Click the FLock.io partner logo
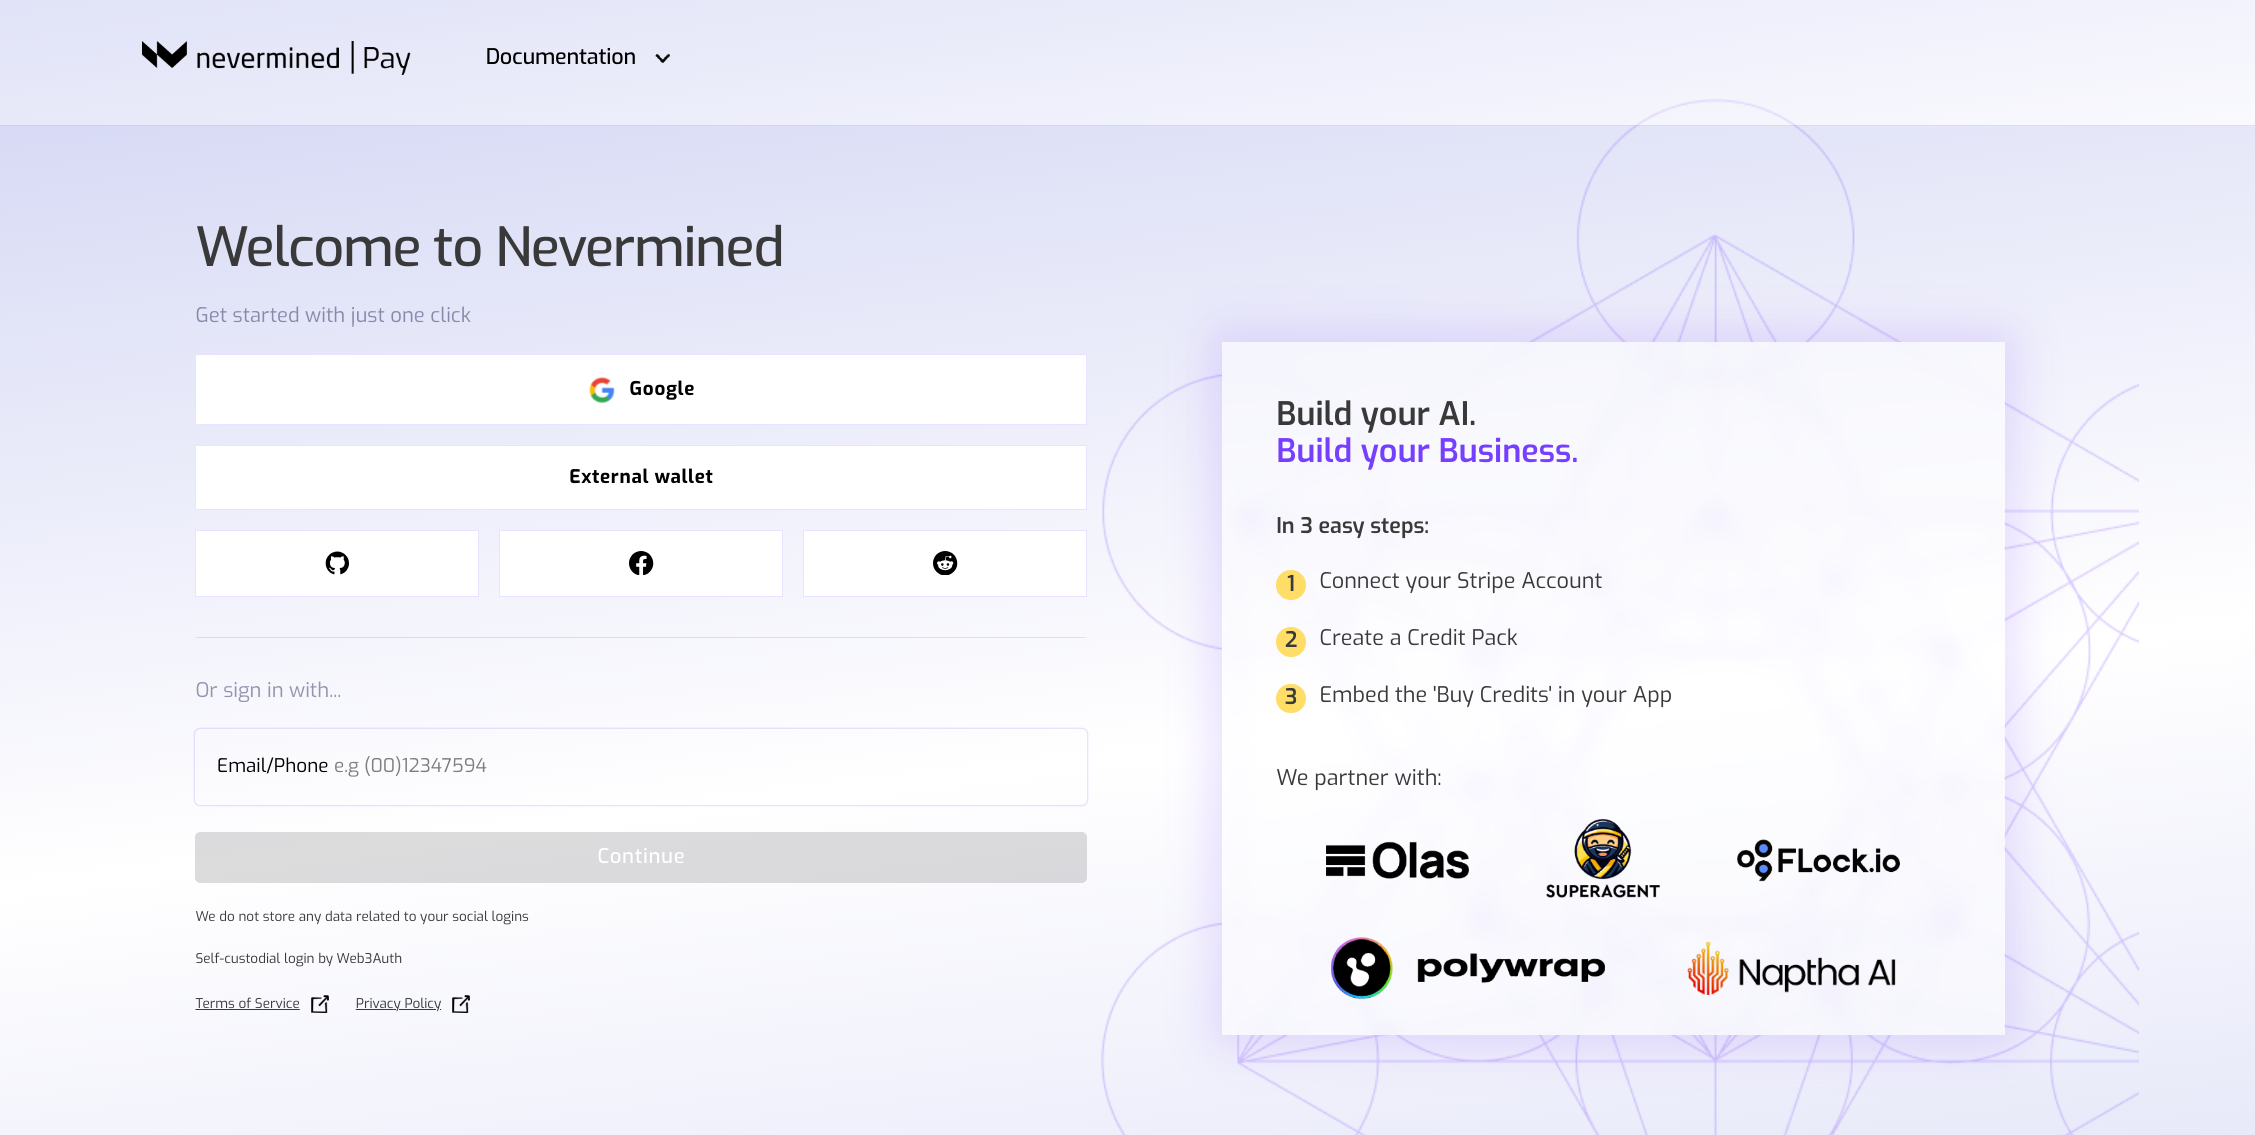 click(x=1818, y=860)
